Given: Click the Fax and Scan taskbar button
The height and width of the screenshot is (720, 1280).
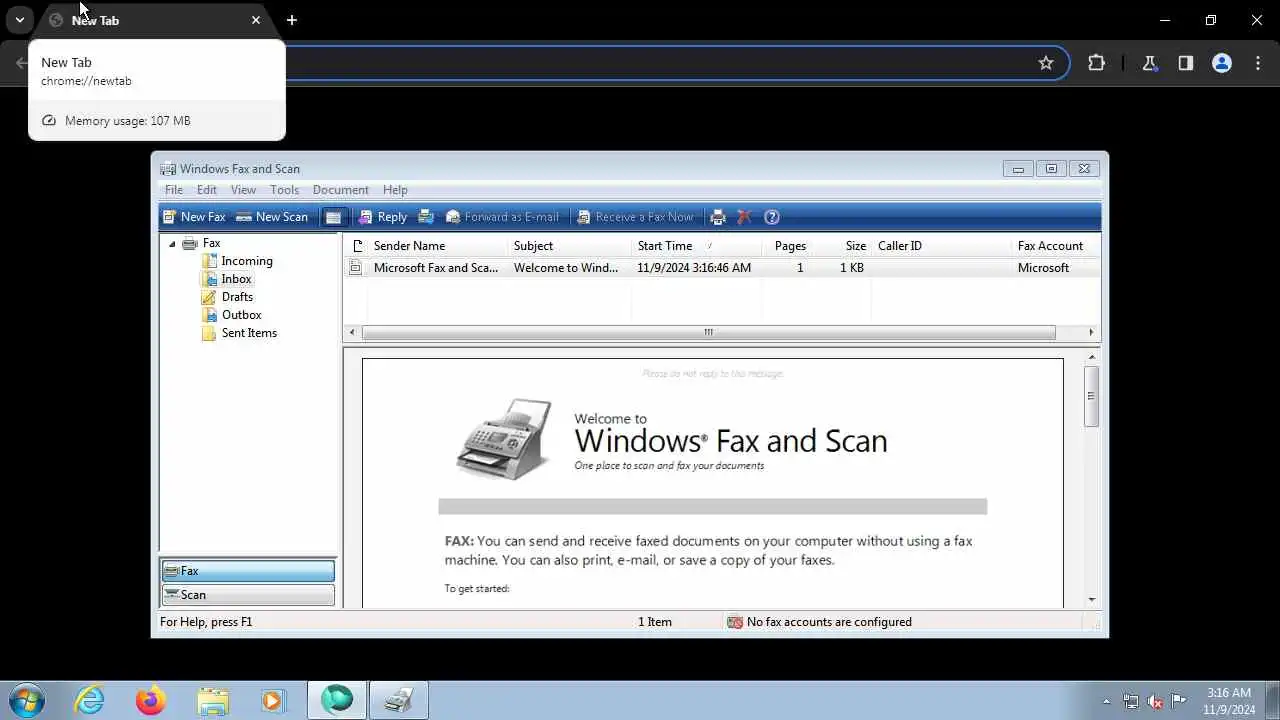Looking at the screenshot, I should coord(399,701).
